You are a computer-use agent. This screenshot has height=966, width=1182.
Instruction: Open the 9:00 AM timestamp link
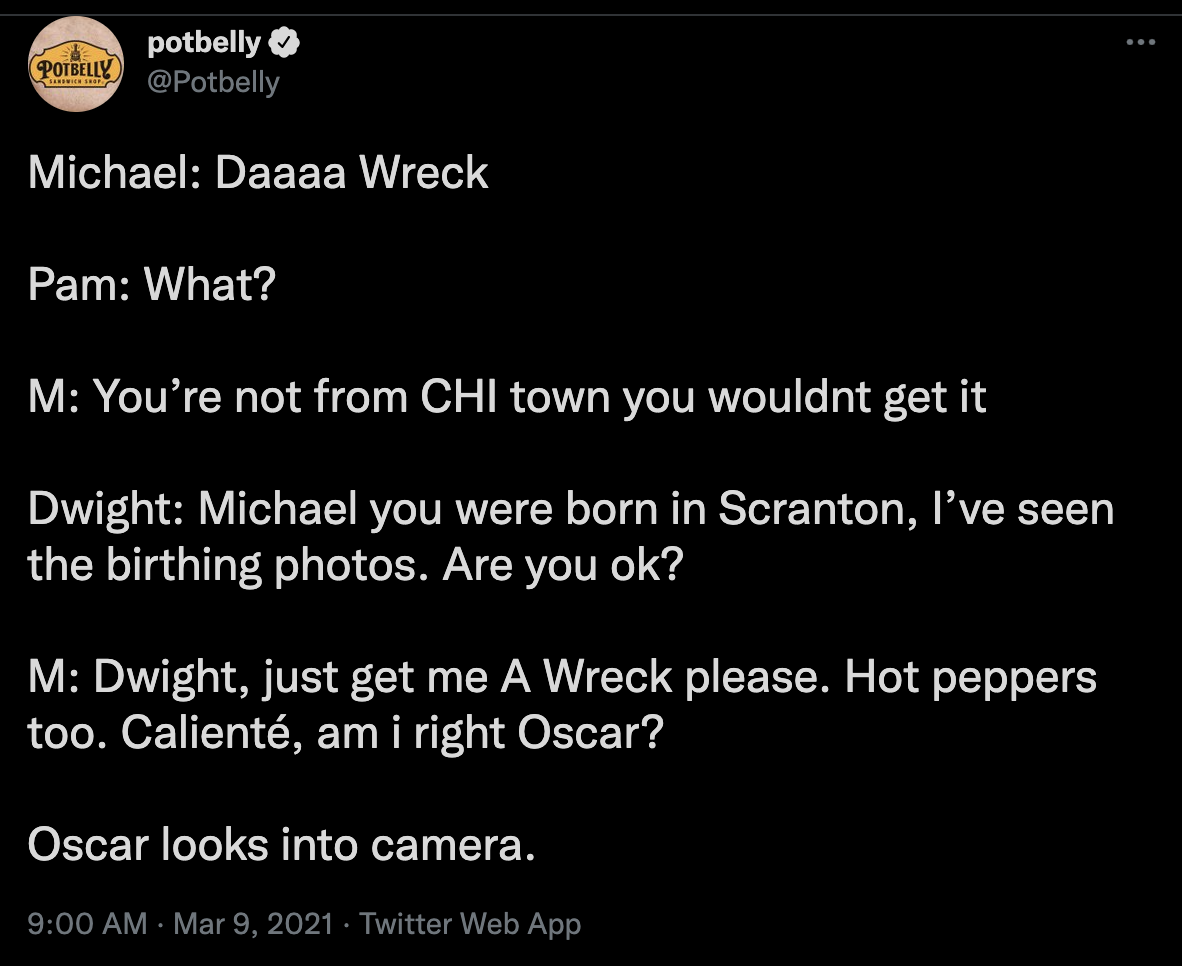[88, 923]
